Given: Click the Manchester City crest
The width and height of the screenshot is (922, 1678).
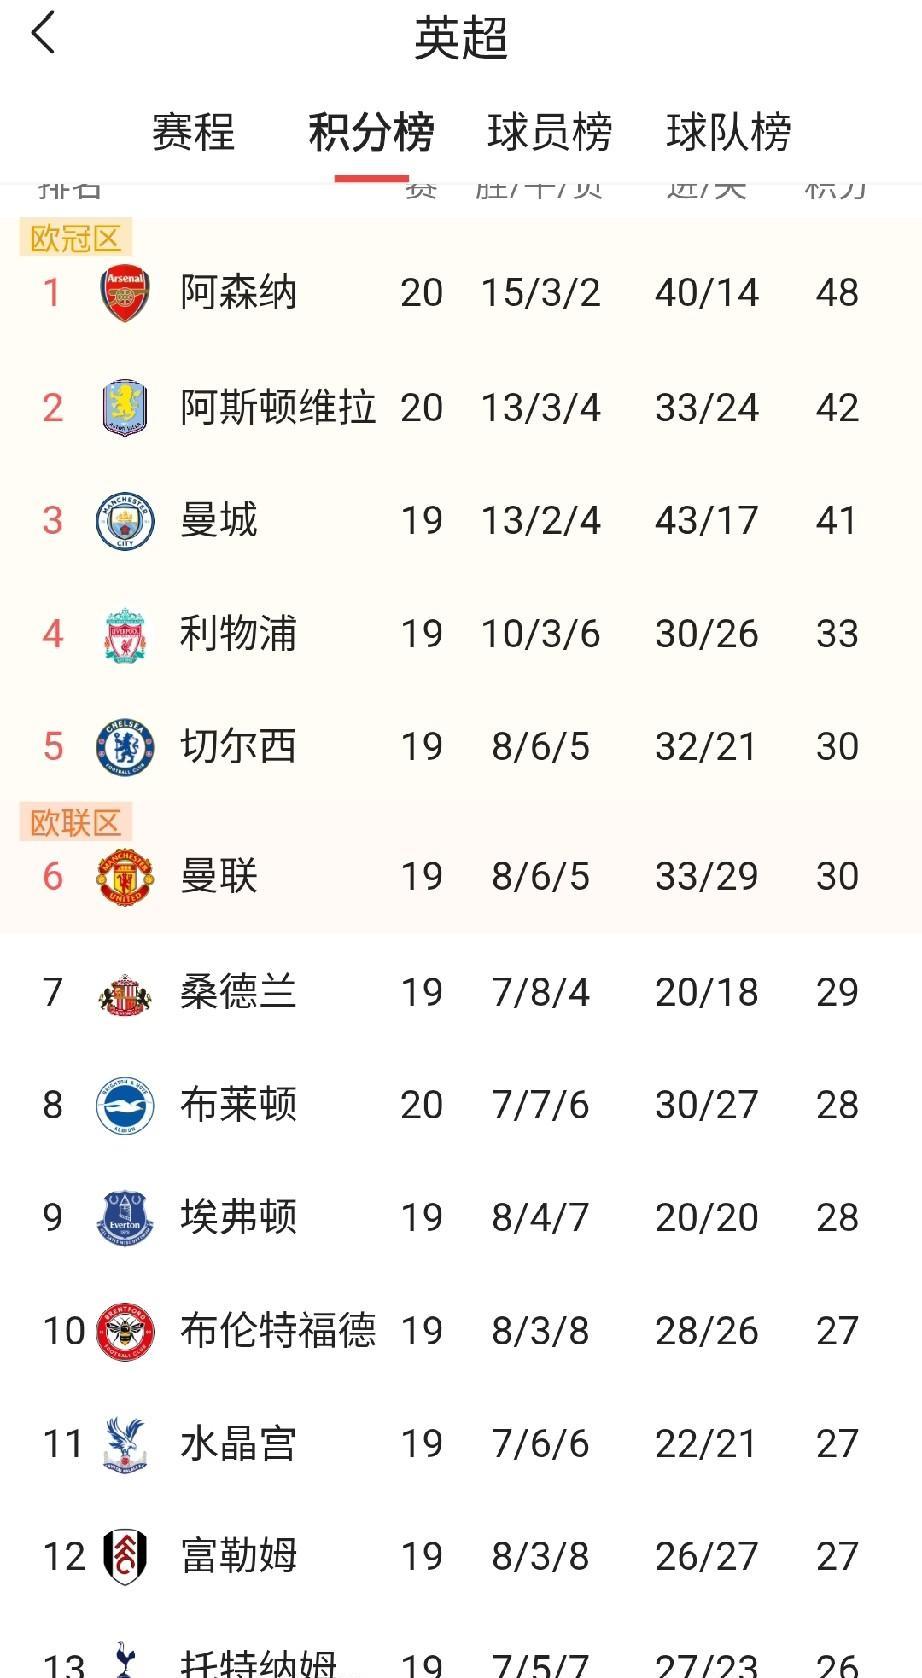Looking at the screenshot, I should pyautogui.click(x=125, y=521).
